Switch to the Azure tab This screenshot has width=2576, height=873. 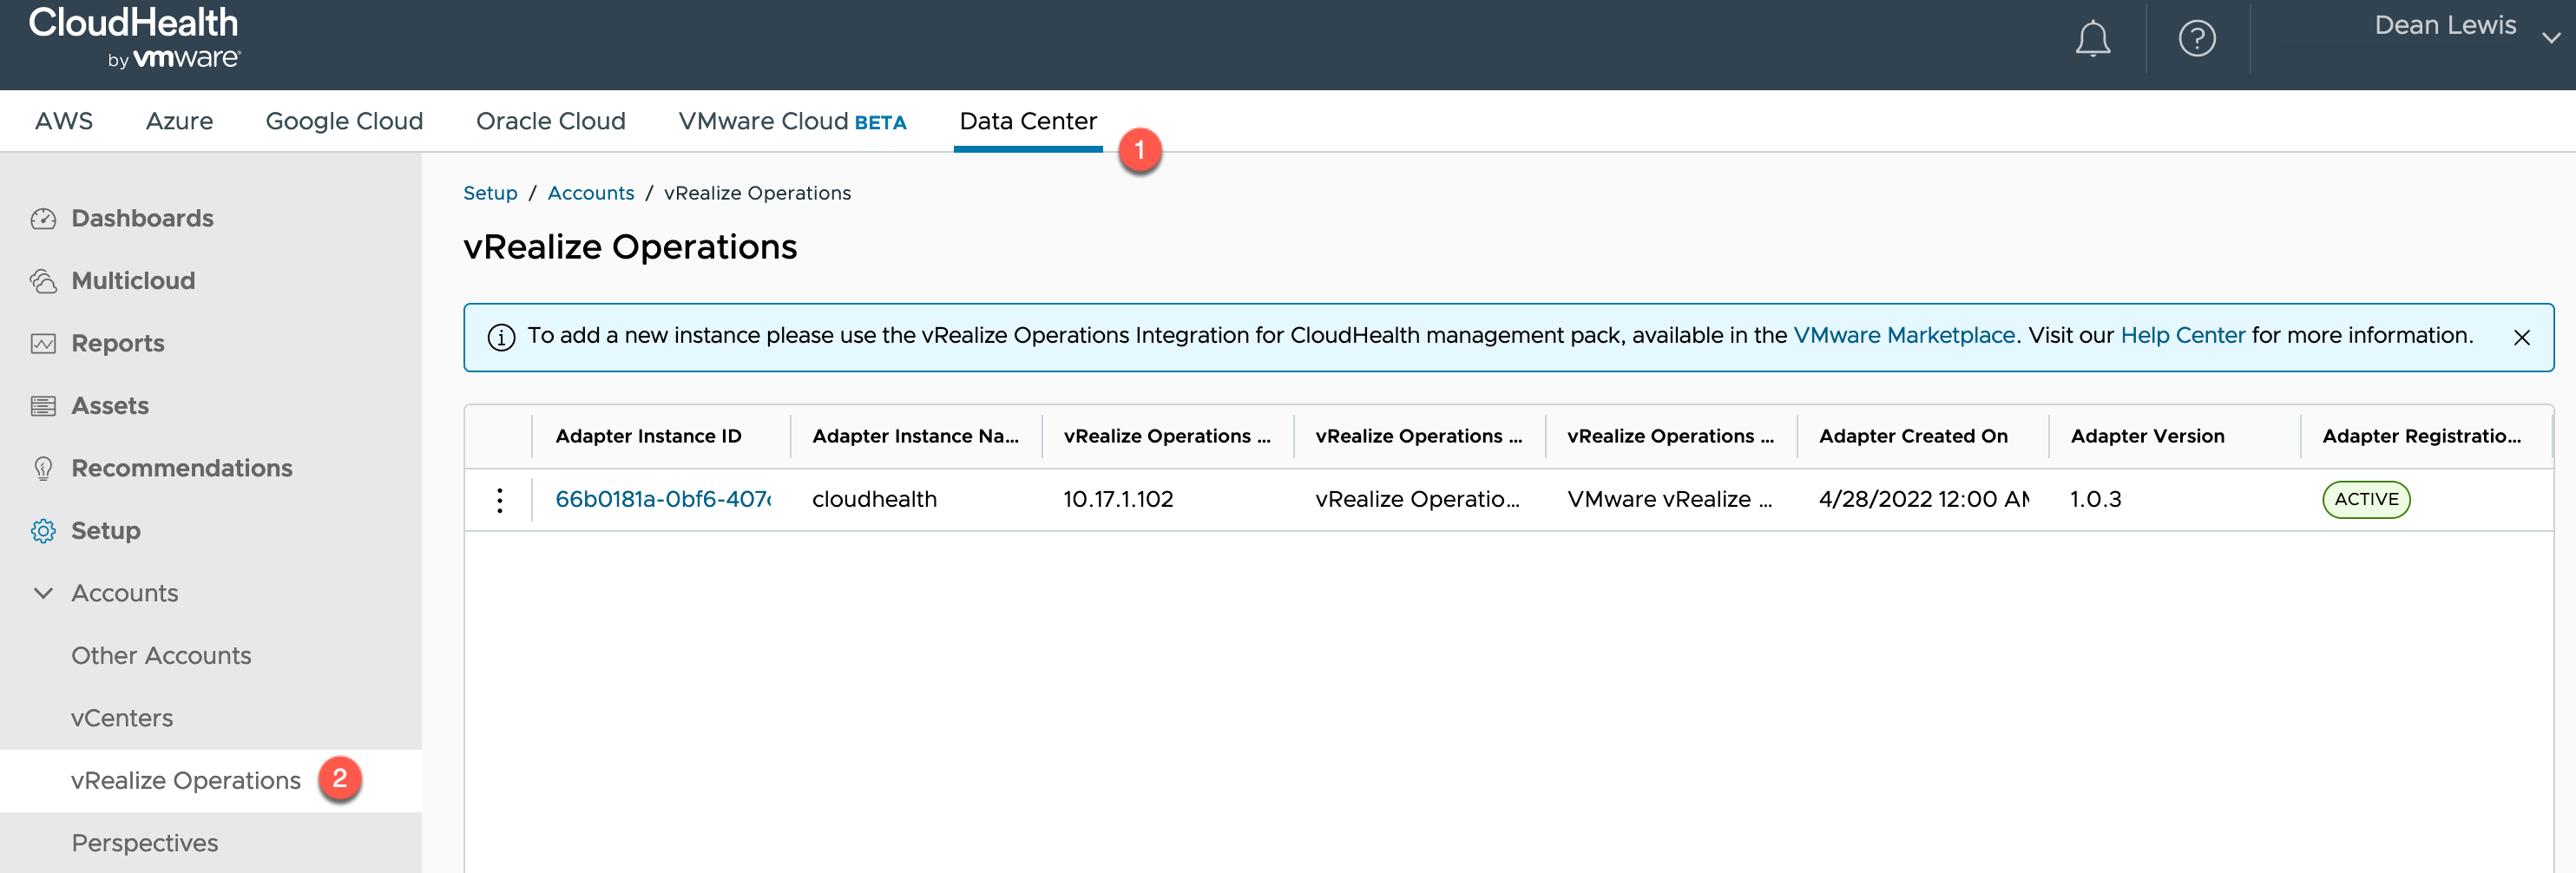[179, 121]
